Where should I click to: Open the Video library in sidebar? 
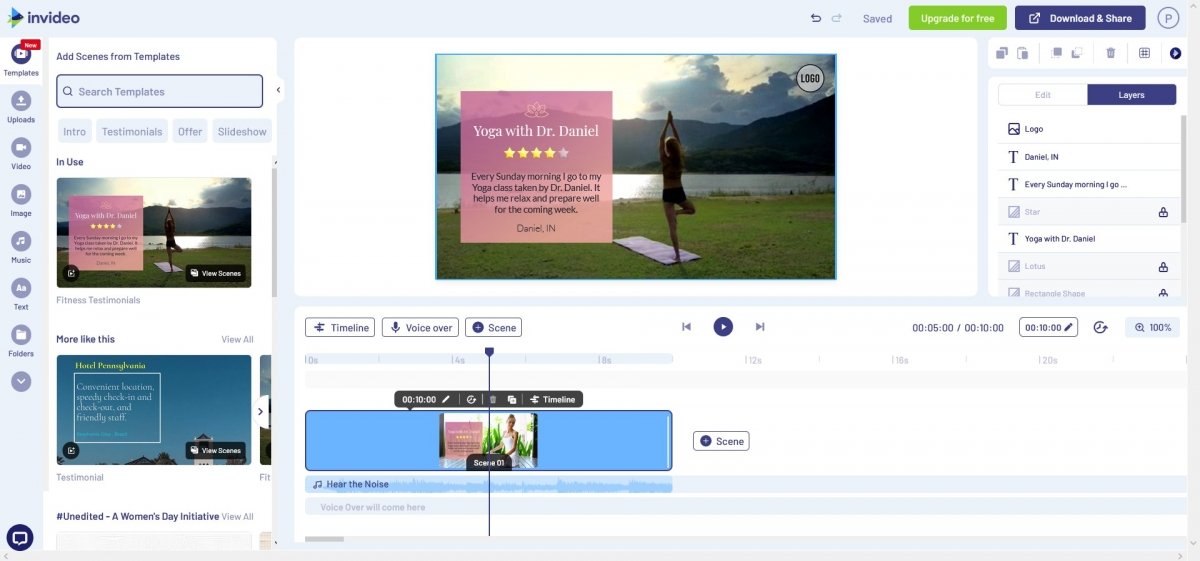pos(21,152)
